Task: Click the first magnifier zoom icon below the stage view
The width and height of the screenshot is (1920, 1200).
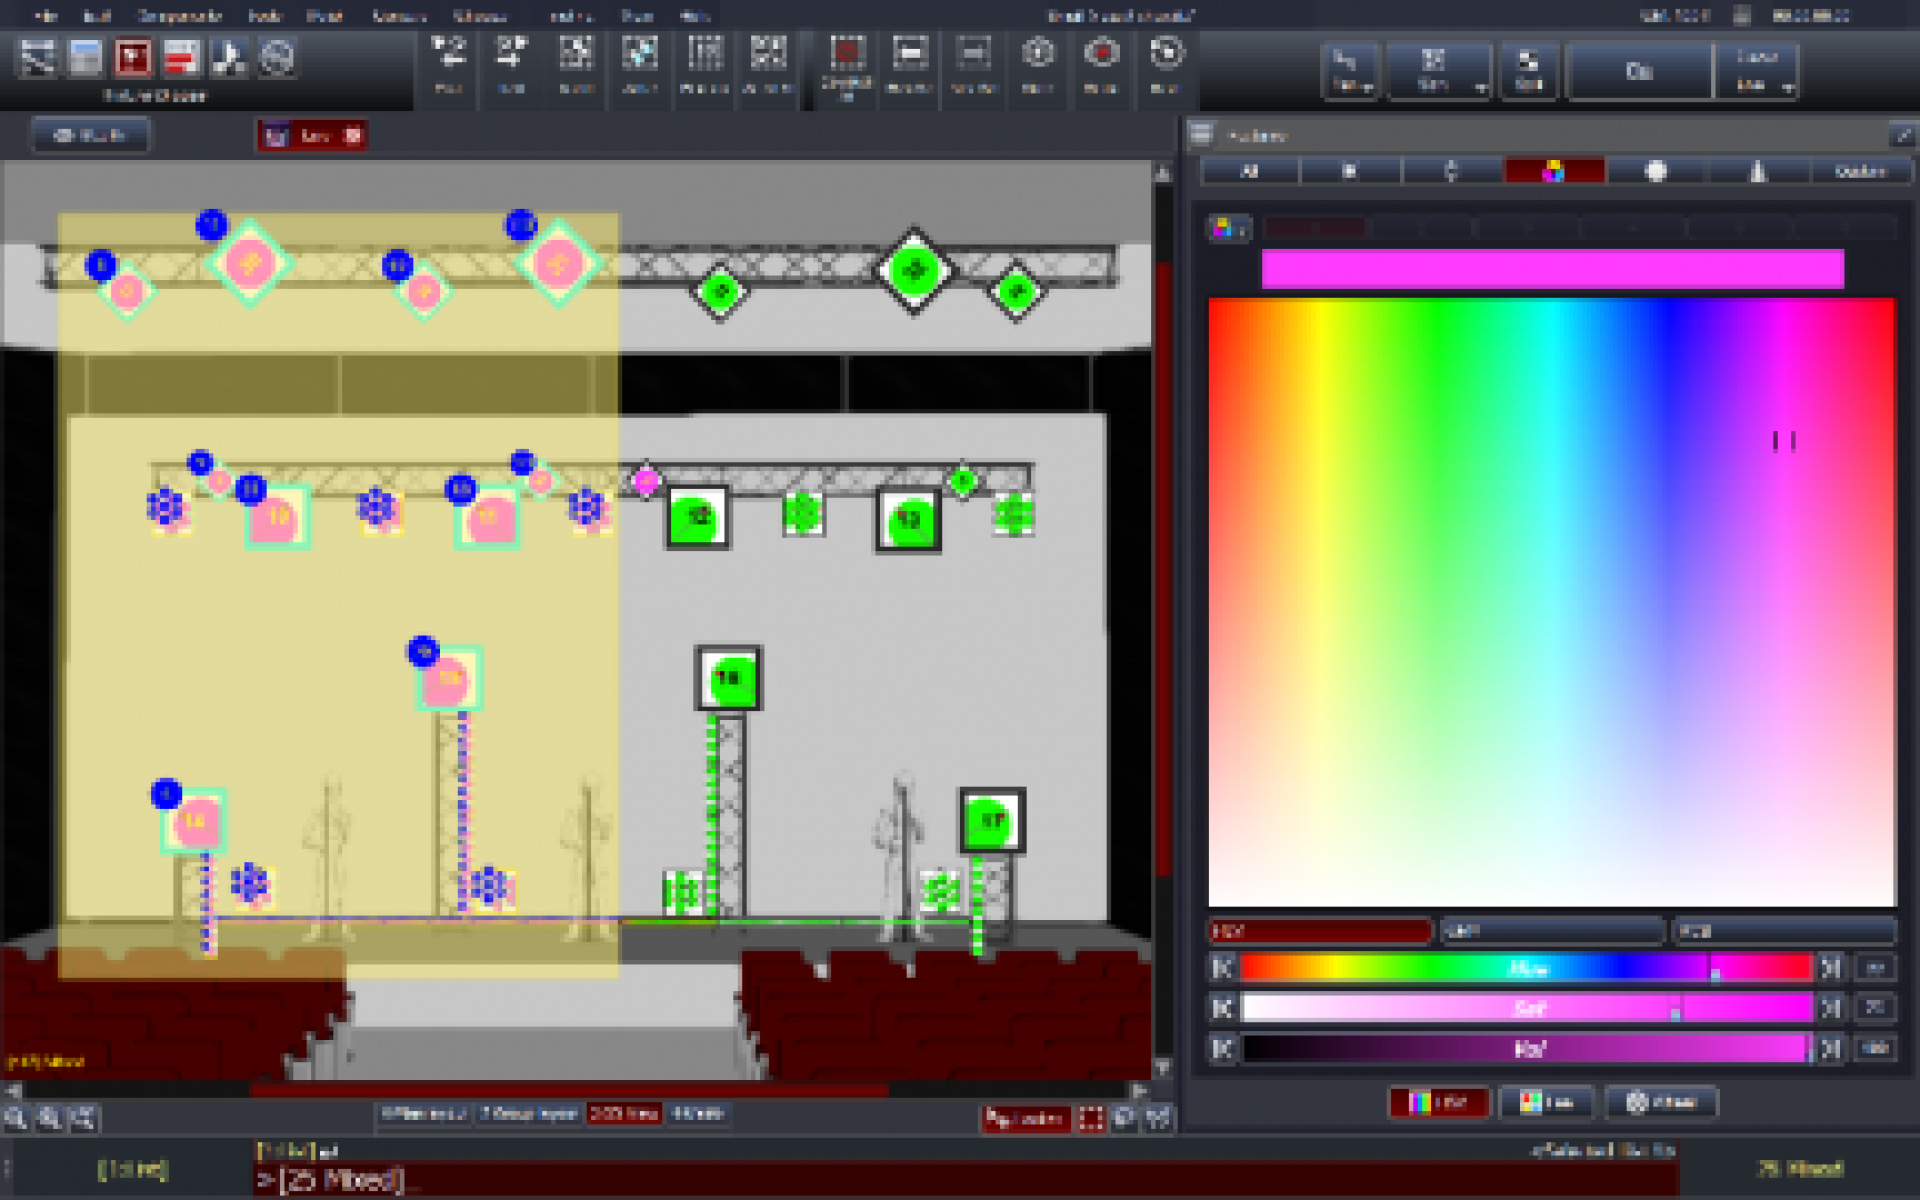Action: point(16,1118)
